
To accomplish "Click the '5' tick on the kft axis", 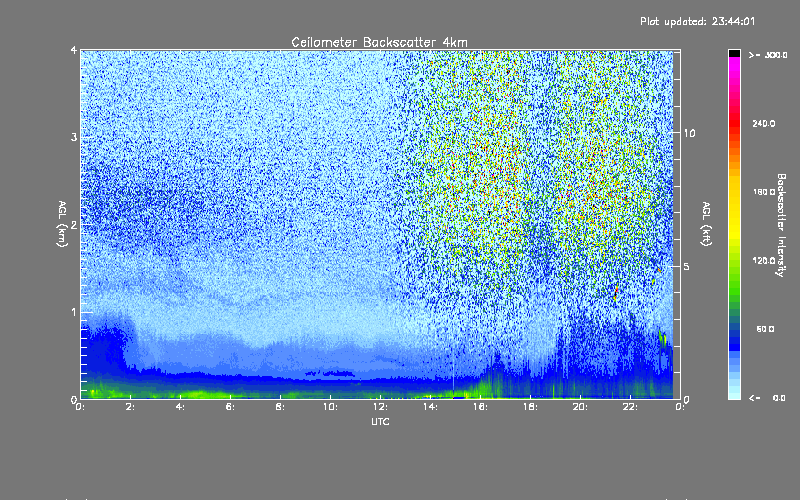I will point(687,266).
